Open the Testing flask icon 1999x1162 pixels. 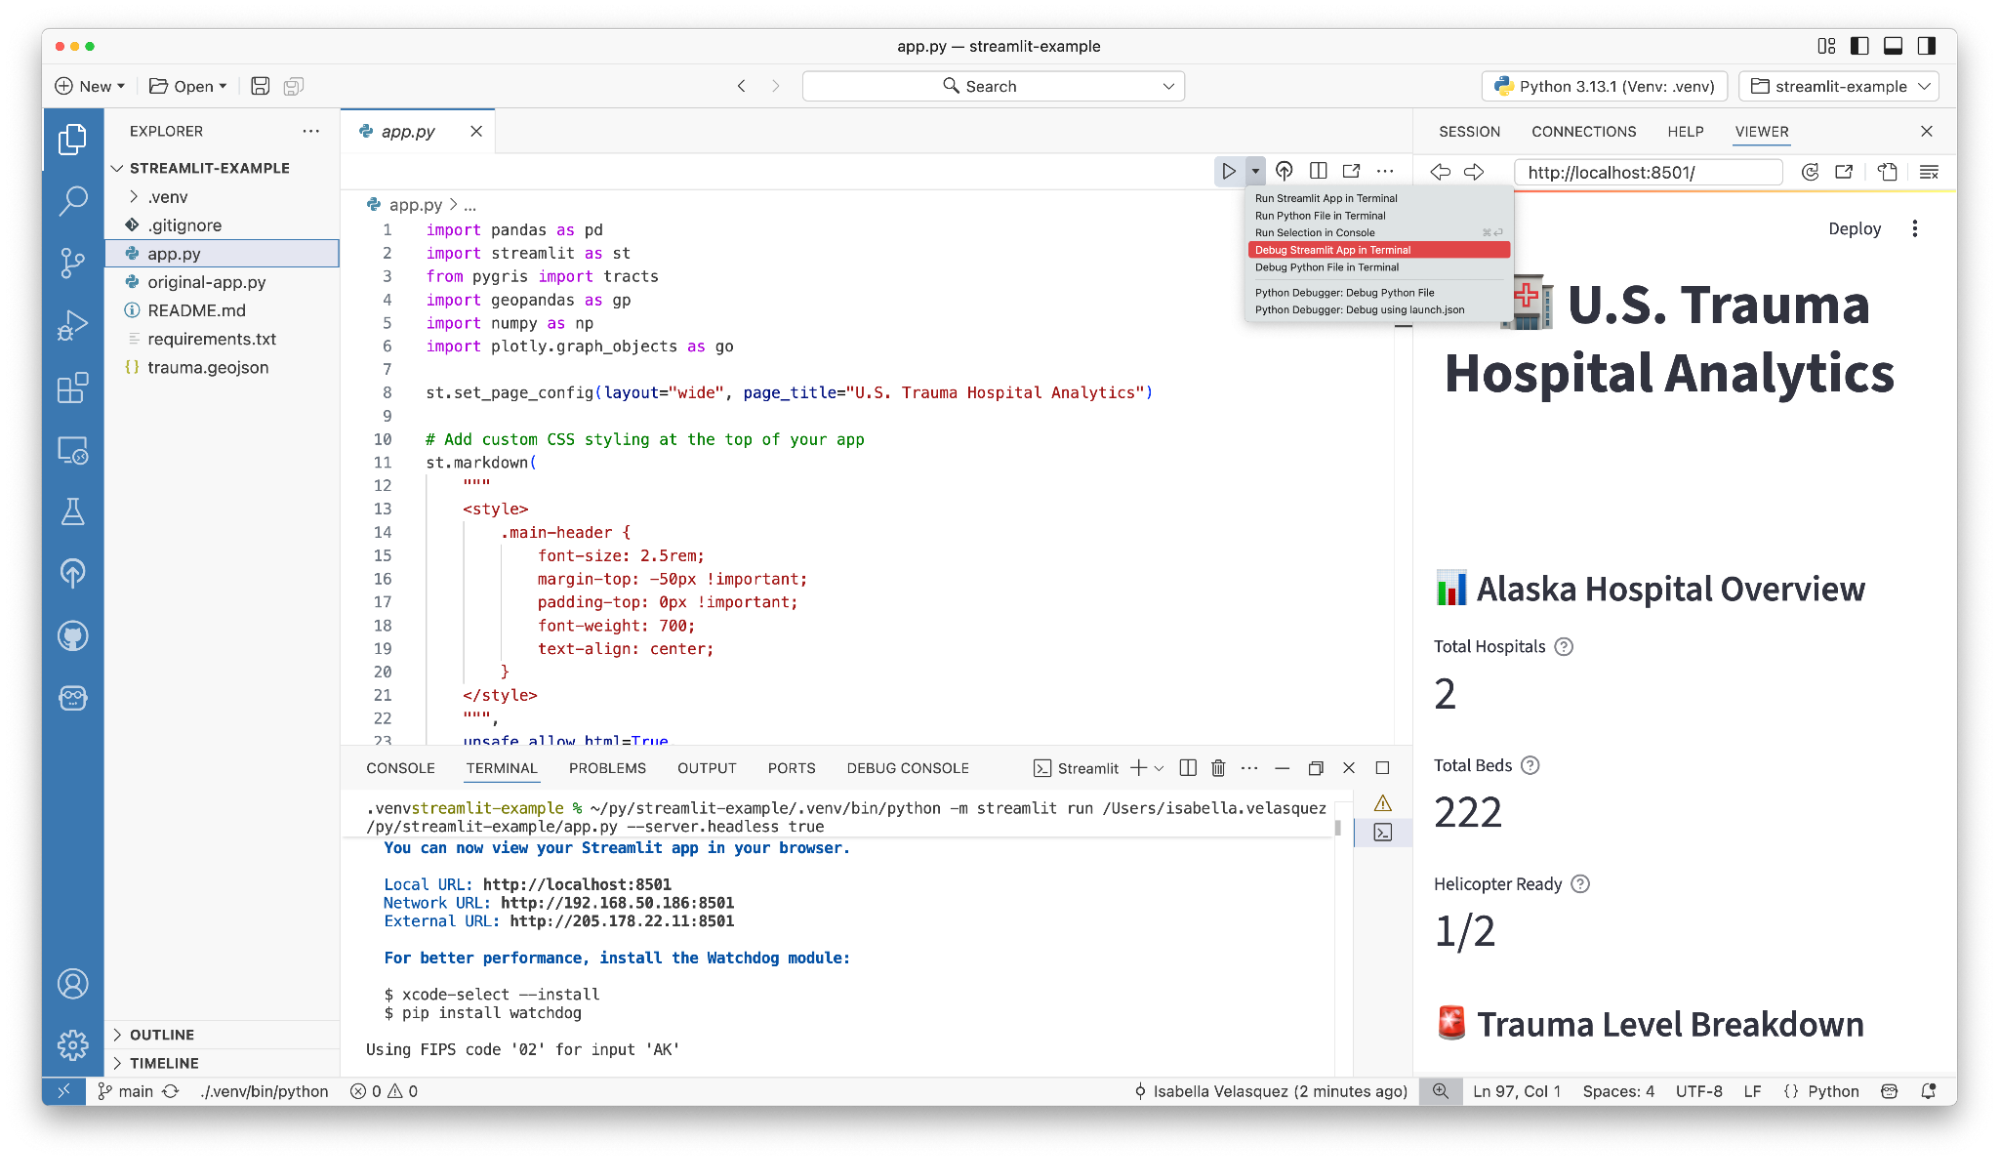click(x=72, y=511)
